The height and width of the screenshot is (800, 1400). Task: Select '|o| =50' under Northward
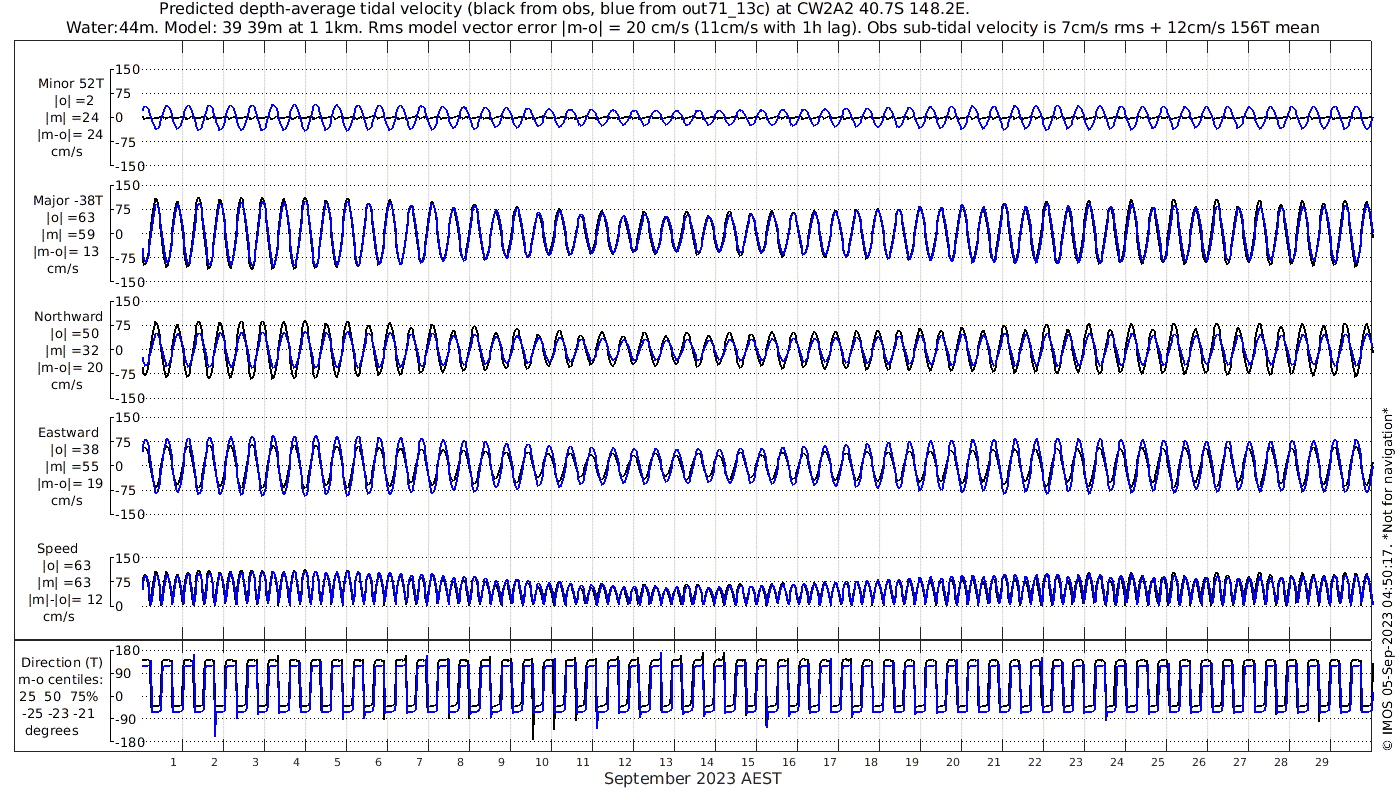[x=76, y=333]
